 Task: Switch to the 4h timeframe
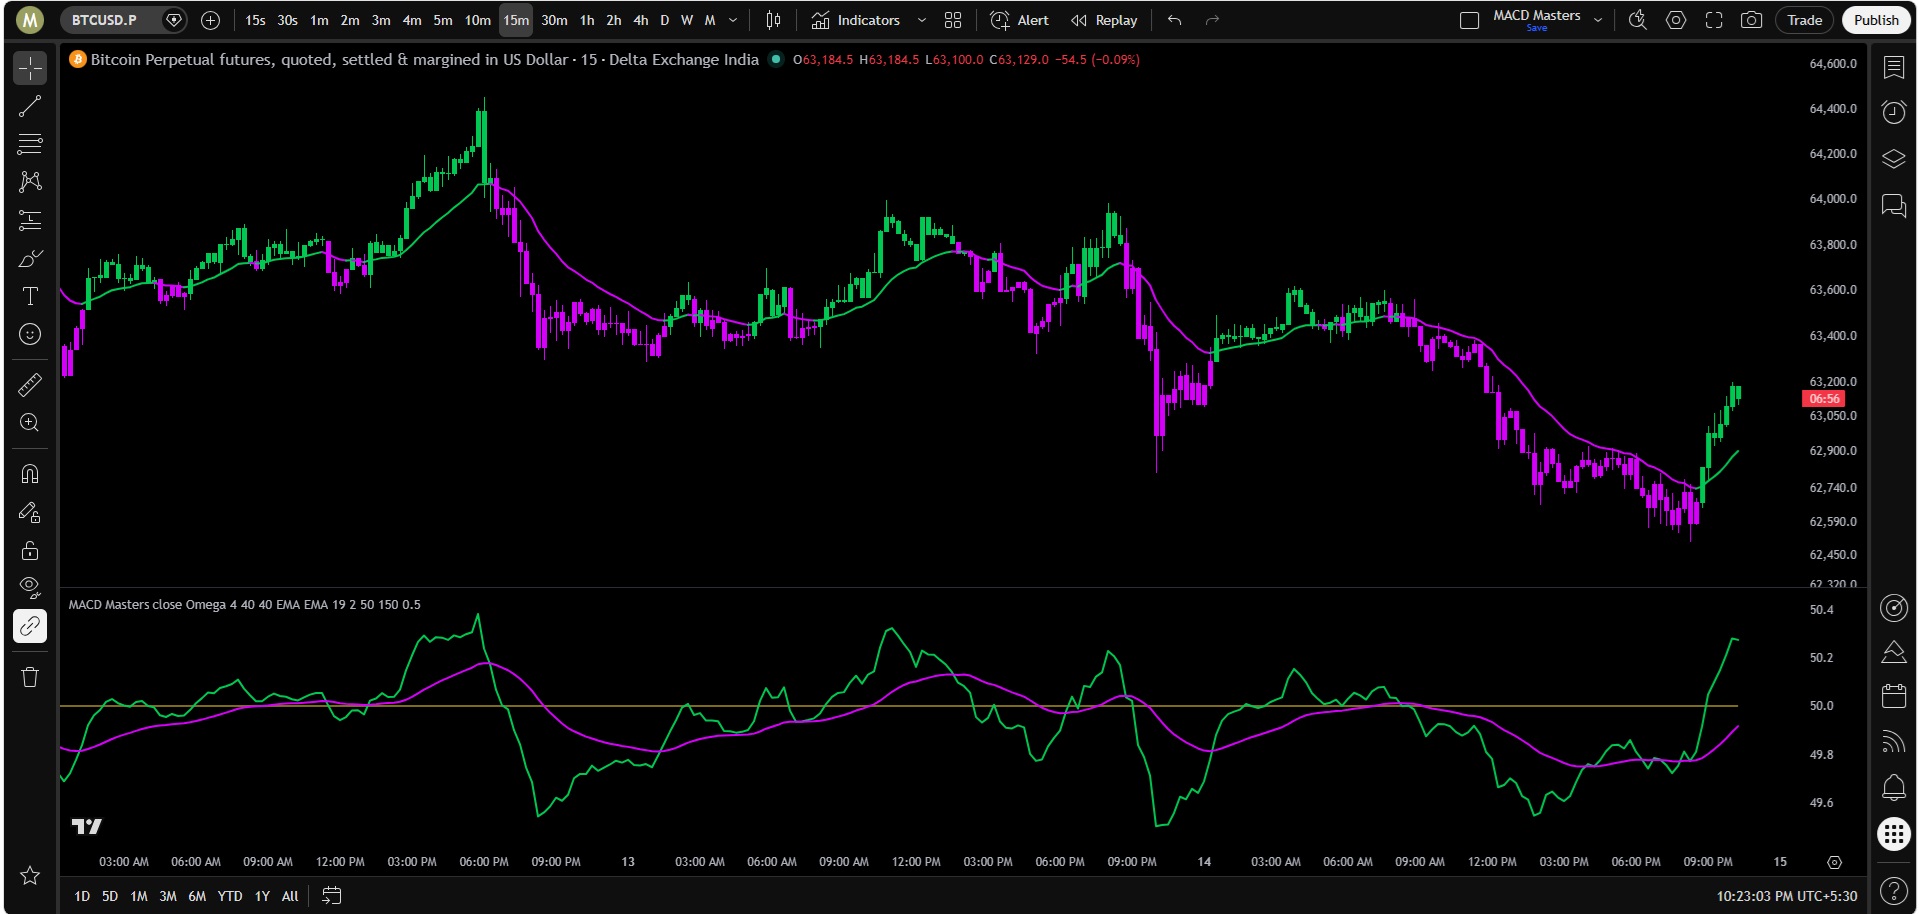click(641, 20)
